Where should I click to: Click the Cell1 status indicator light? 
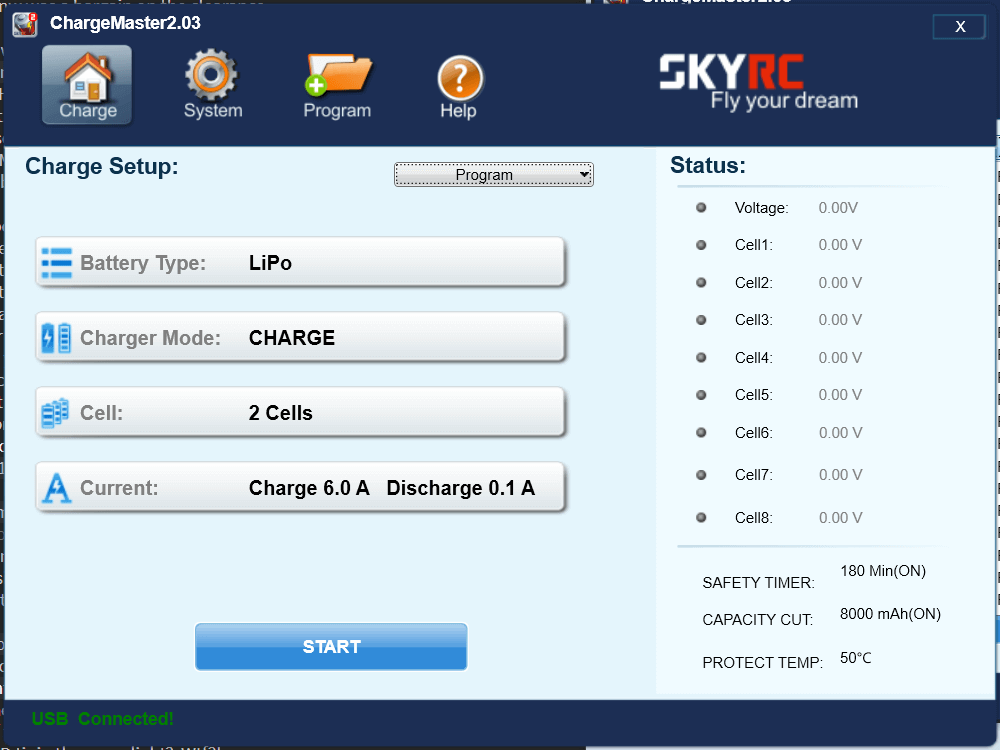click(x=701, y=245)
